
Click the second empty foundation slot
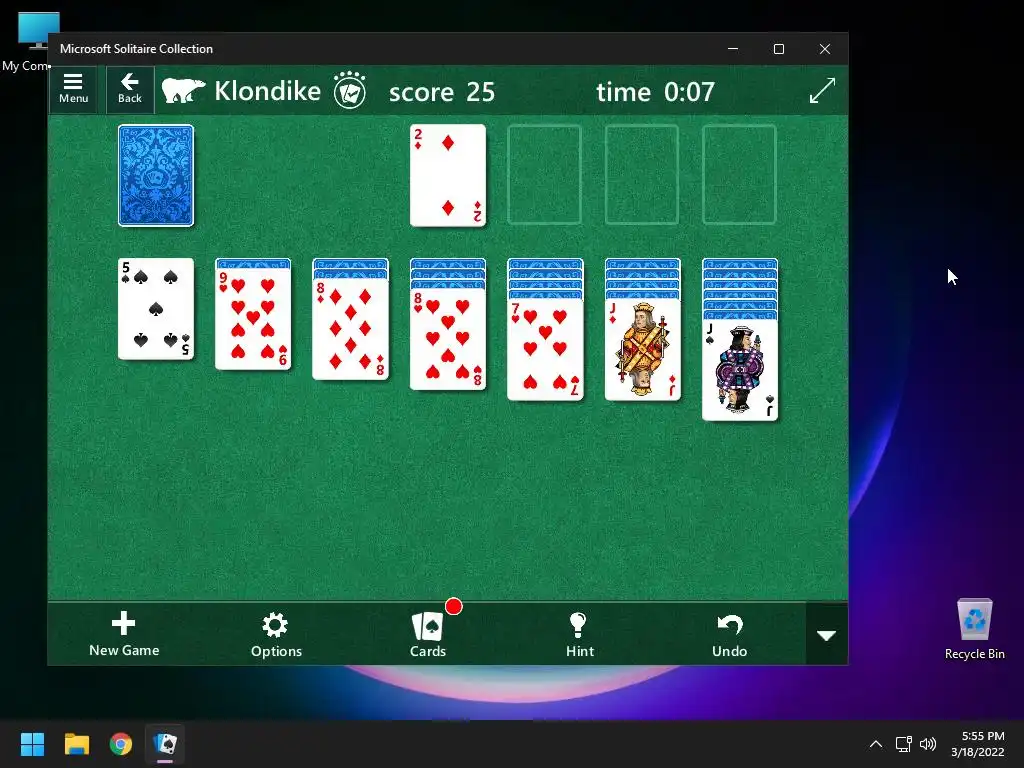point(545,175)
